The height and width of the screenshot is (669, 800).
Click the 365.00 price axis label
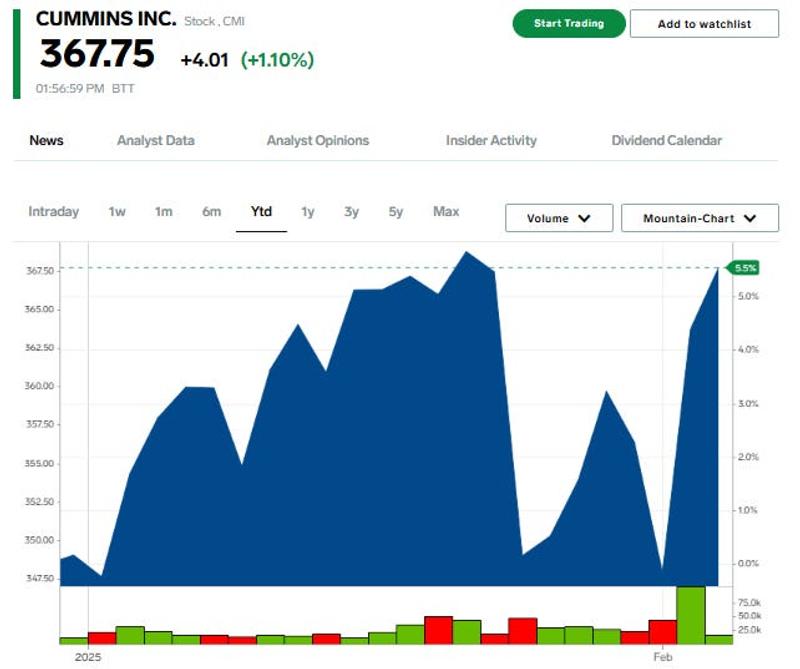[39, 309]
